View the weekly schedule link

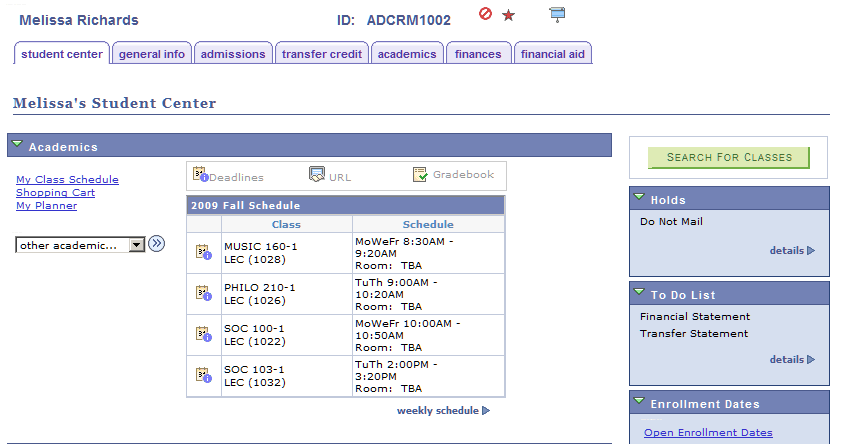click(438, 411)
